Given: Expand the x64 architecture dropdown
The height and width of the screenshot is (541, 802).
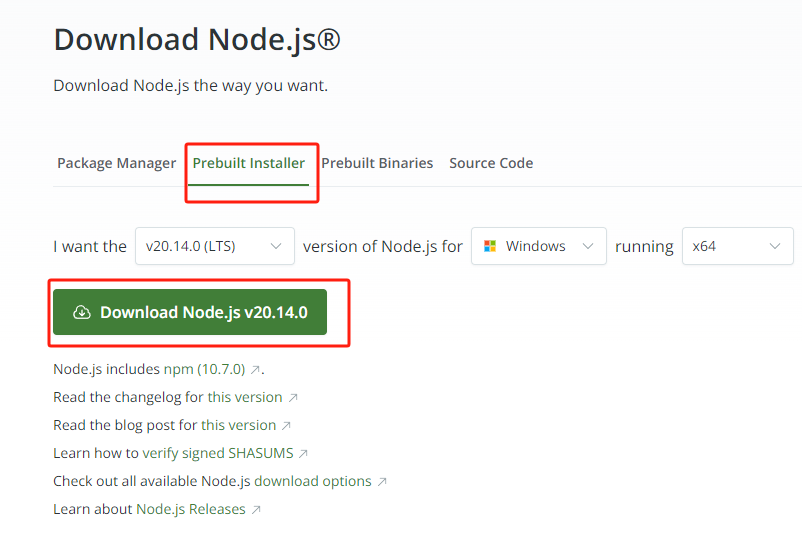Looking at the screenshot, I should tap(736, 246).
